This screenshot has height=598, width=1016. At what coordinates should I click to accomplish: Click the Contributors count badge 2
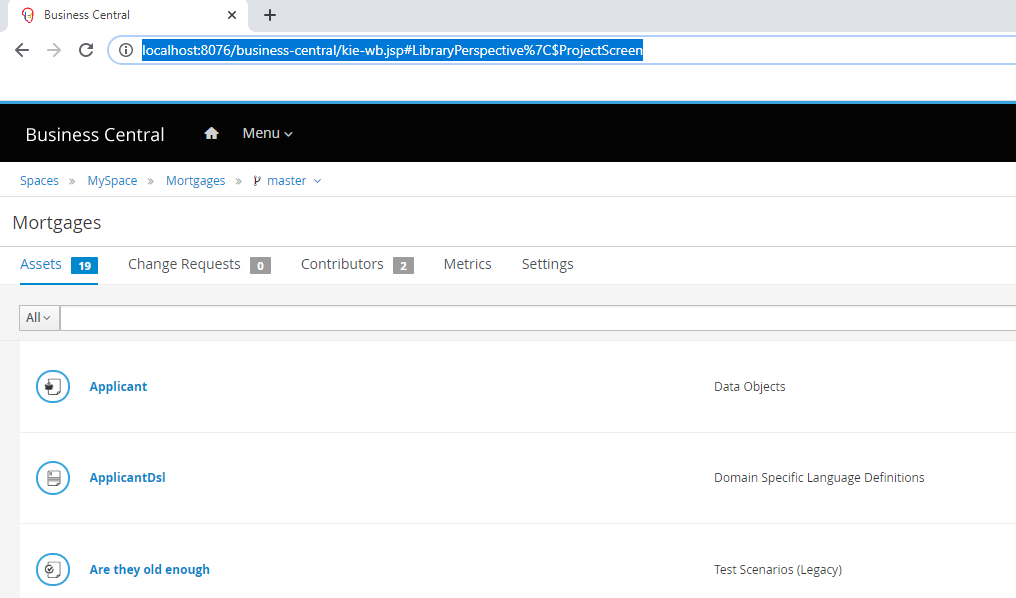(x=403, y=266)
